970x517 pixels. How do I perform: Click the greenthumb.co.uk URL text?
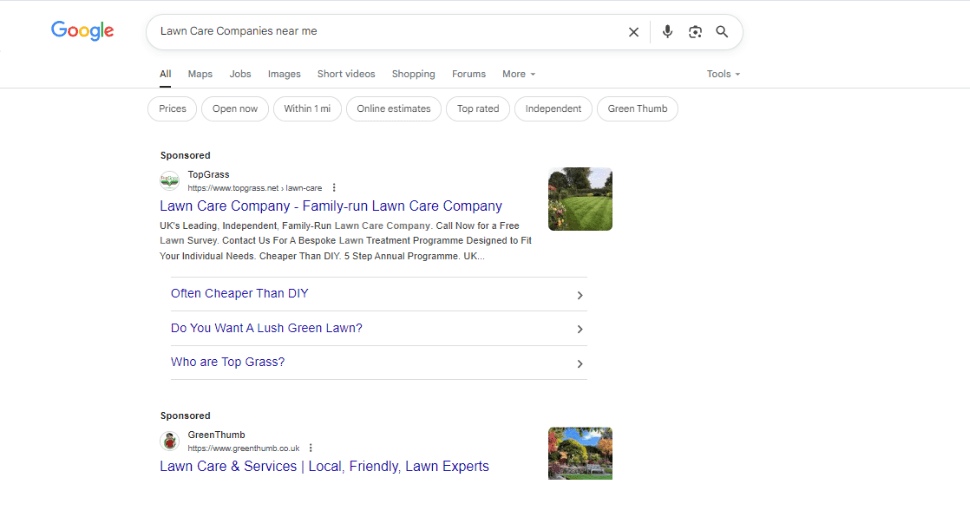(244, 448)
